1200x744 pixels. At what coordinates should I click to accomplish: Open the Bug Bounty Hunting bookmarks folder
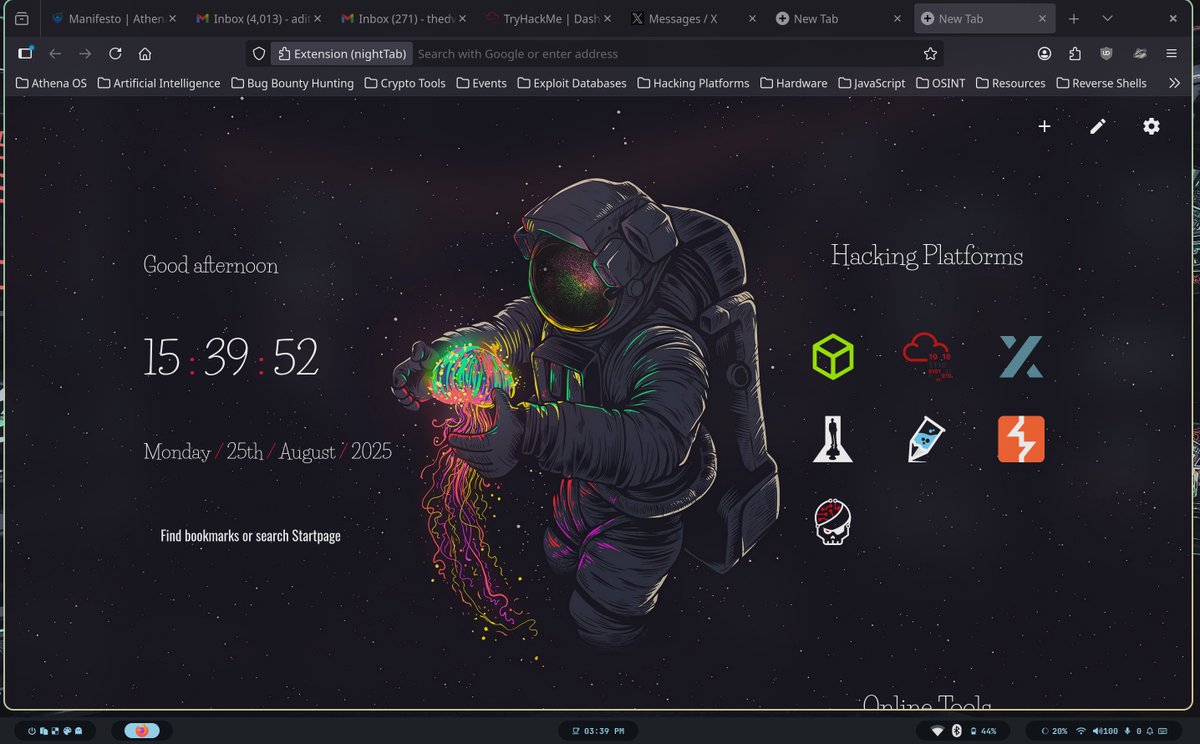point(292,83)
